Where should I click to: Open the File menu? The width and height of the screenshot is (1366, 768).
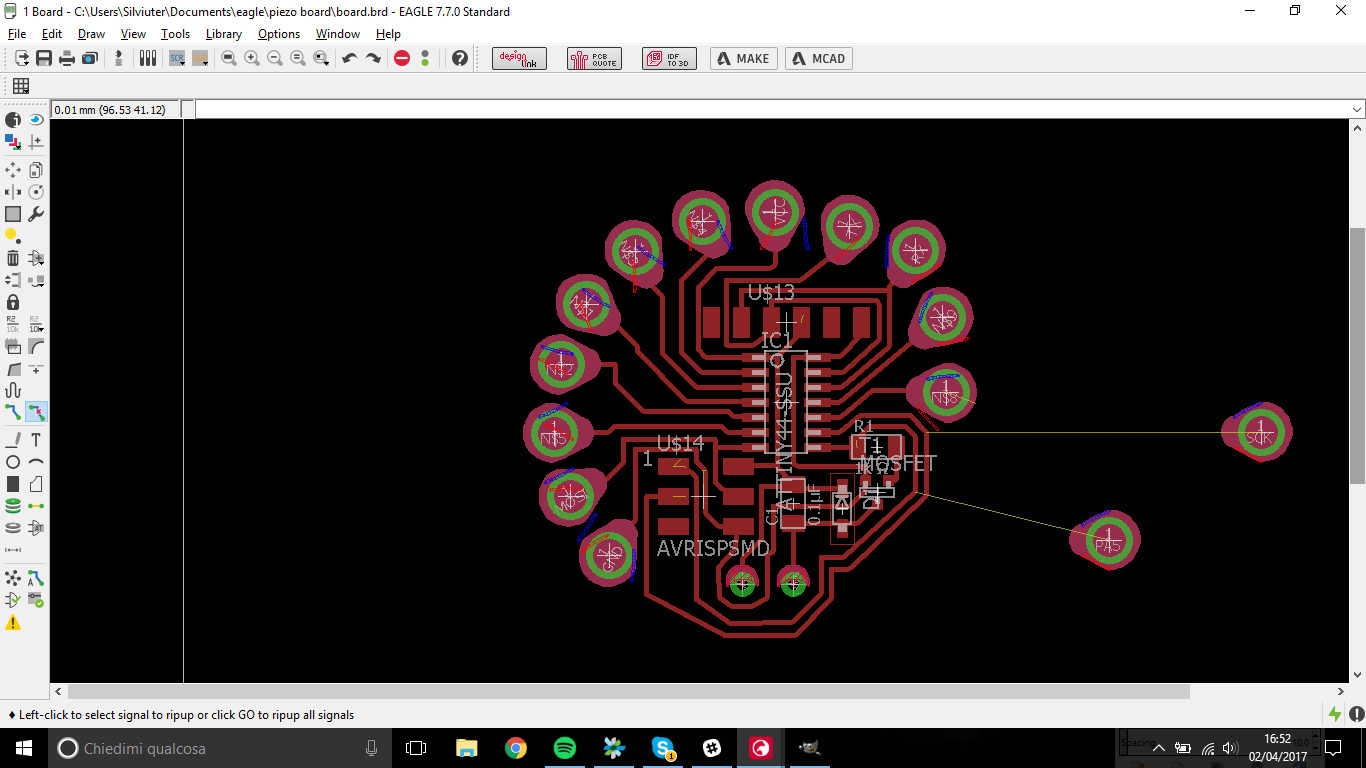click(17, 34)
